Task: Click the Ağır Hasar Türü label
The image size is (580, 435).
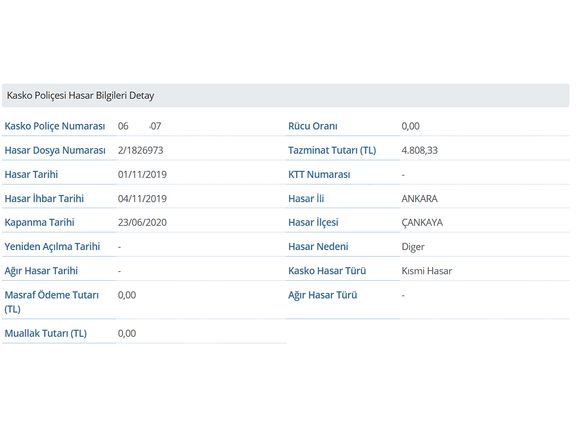Action: (323, 295)
